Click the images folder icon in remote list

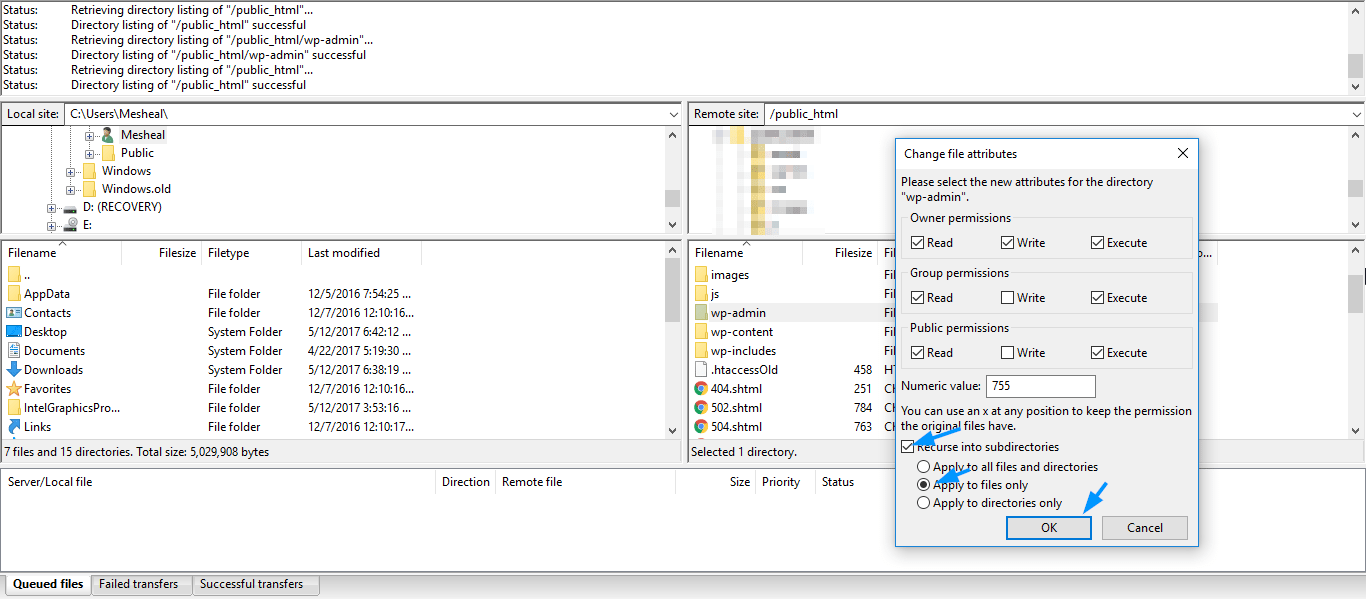(701, 275)
